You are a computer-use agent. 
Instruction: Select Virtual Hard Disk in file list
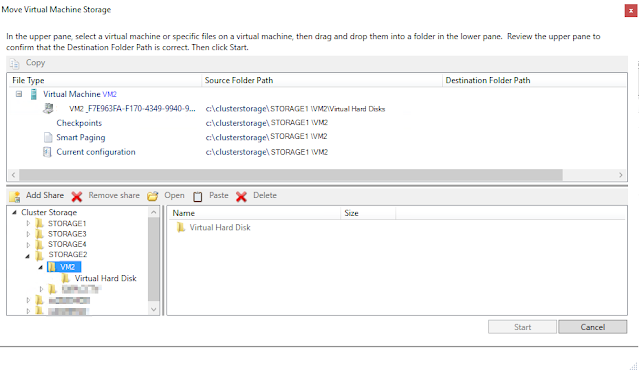[x=220, y=227]
